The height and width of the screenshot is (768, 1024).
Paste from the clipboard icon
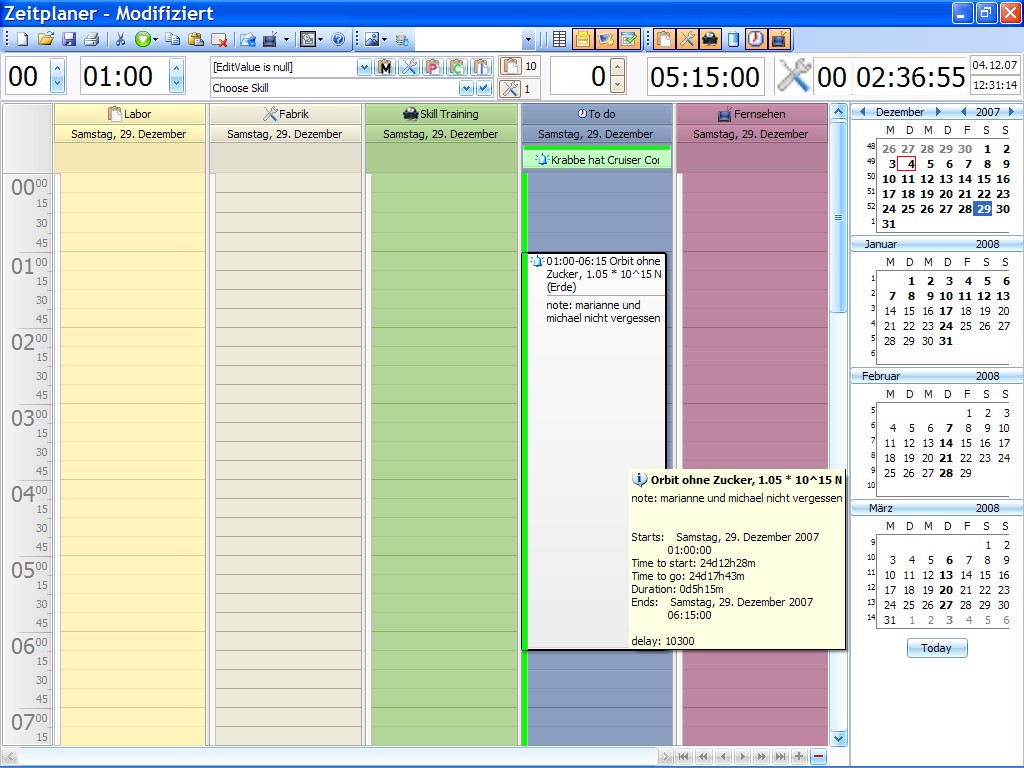[x=195, y=40]
